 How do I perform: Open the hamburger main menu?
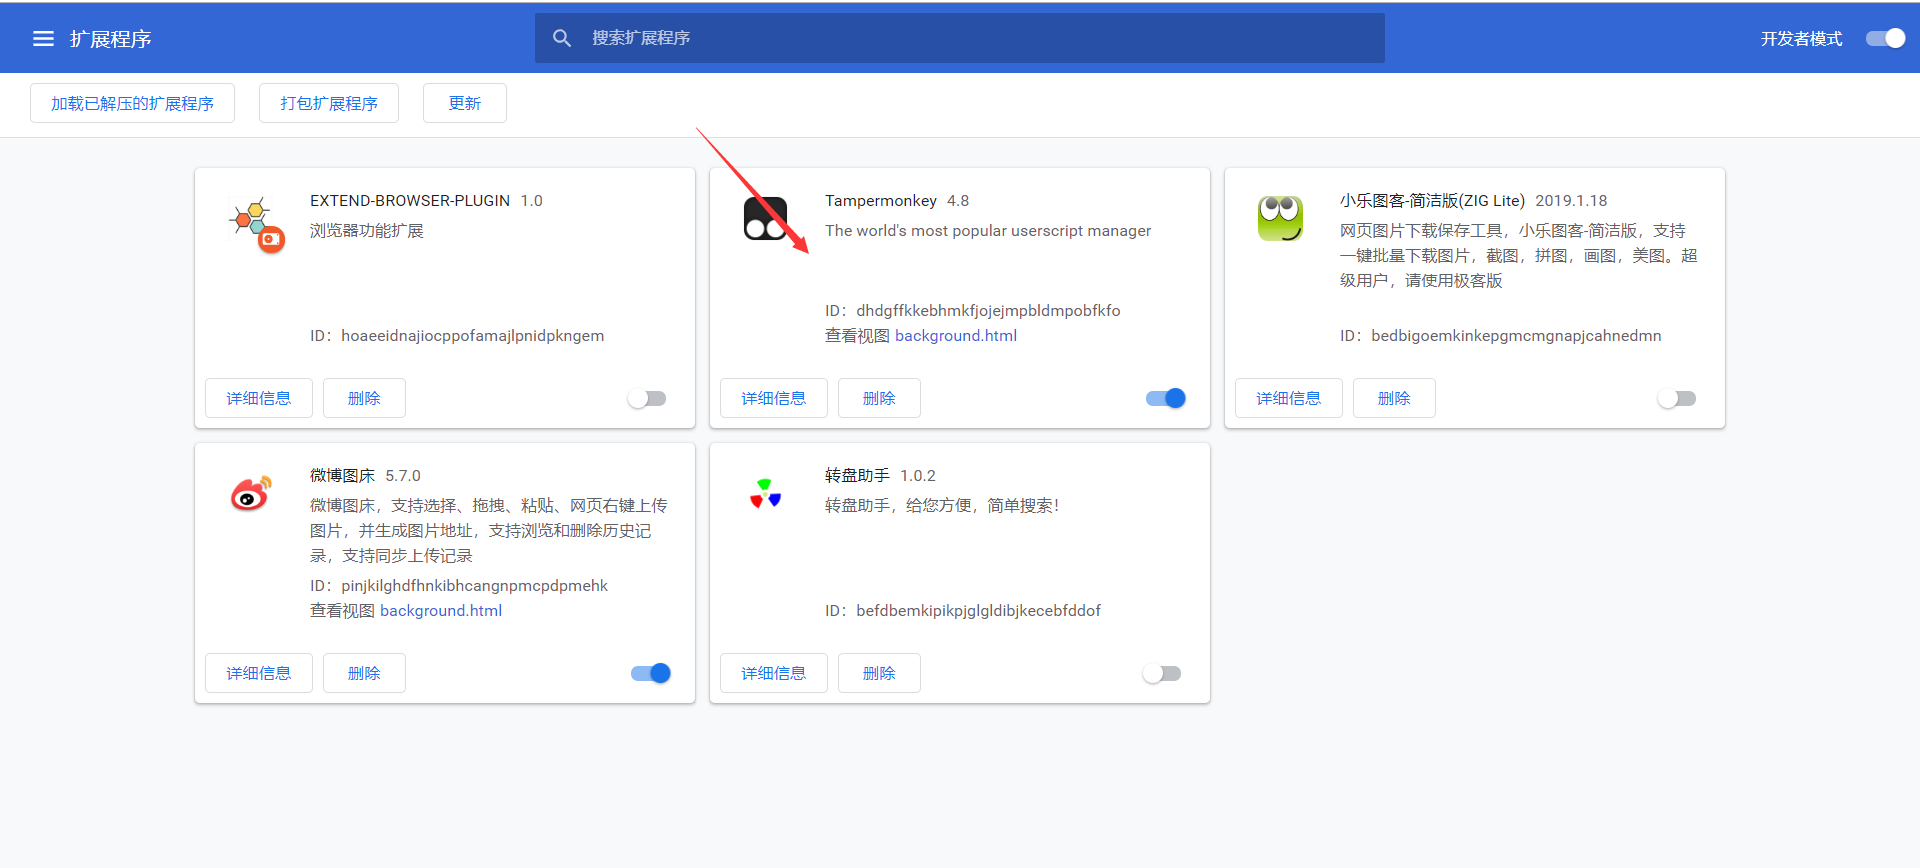click(x=43, y=38)
